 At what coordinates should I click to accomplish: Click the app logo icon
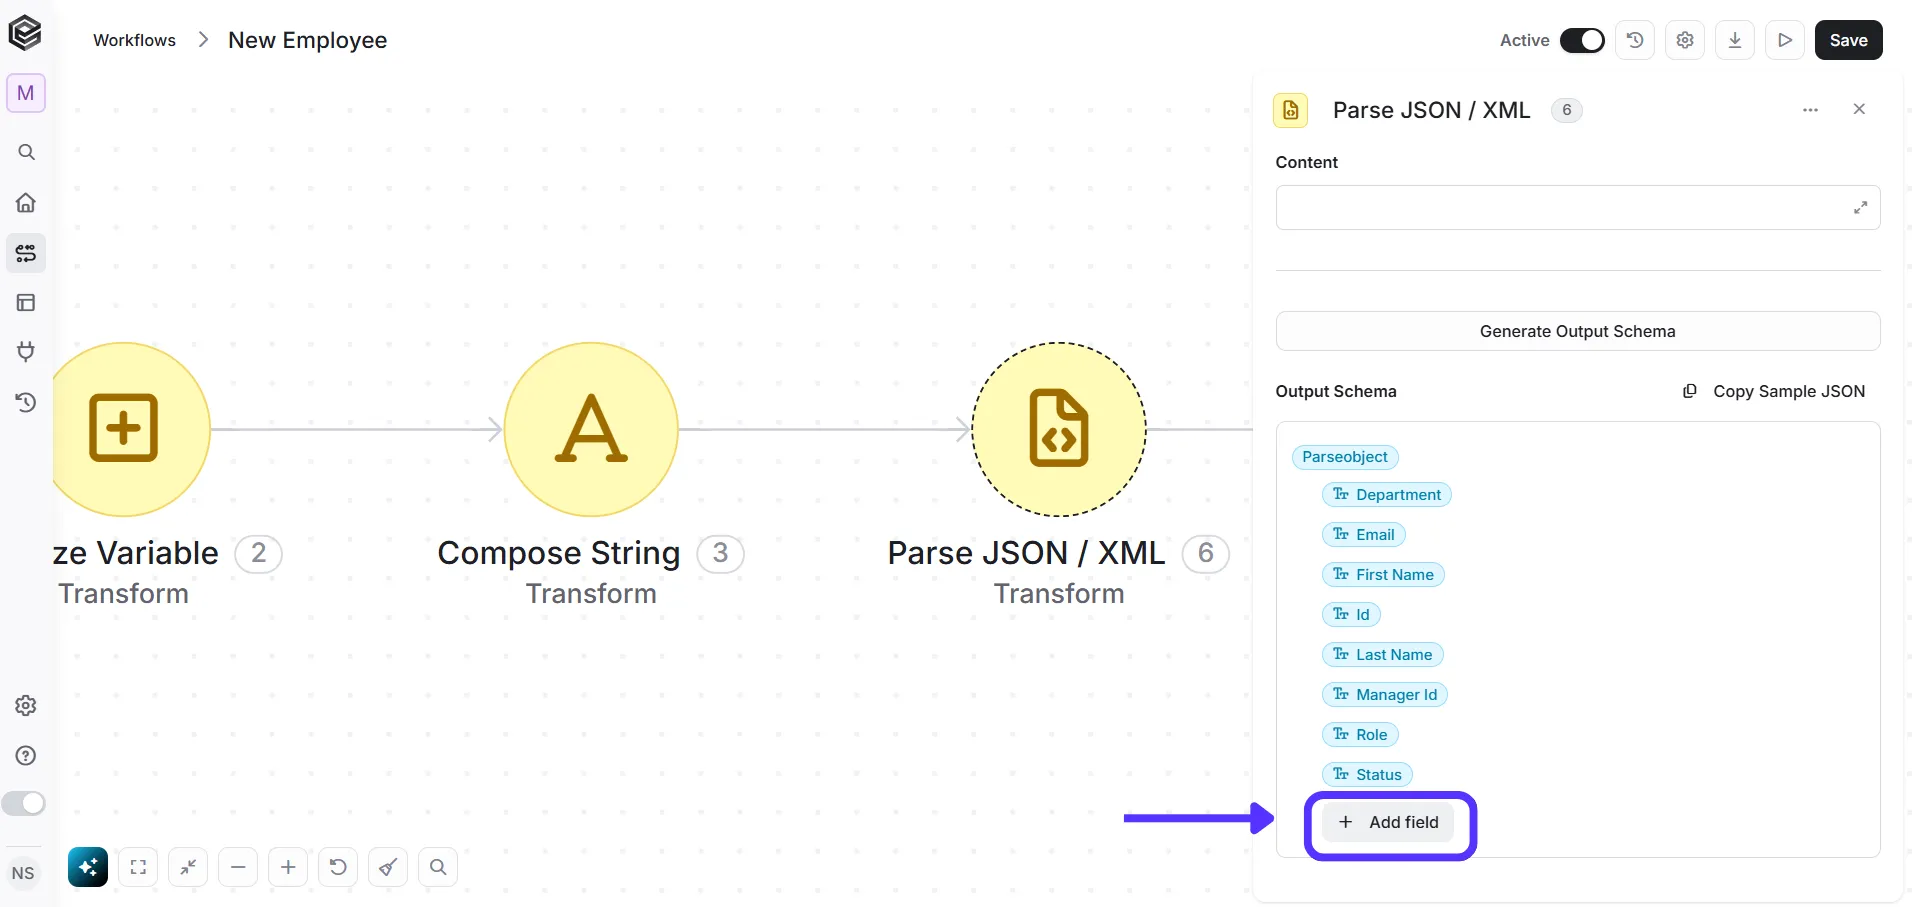tap(25, 33)
